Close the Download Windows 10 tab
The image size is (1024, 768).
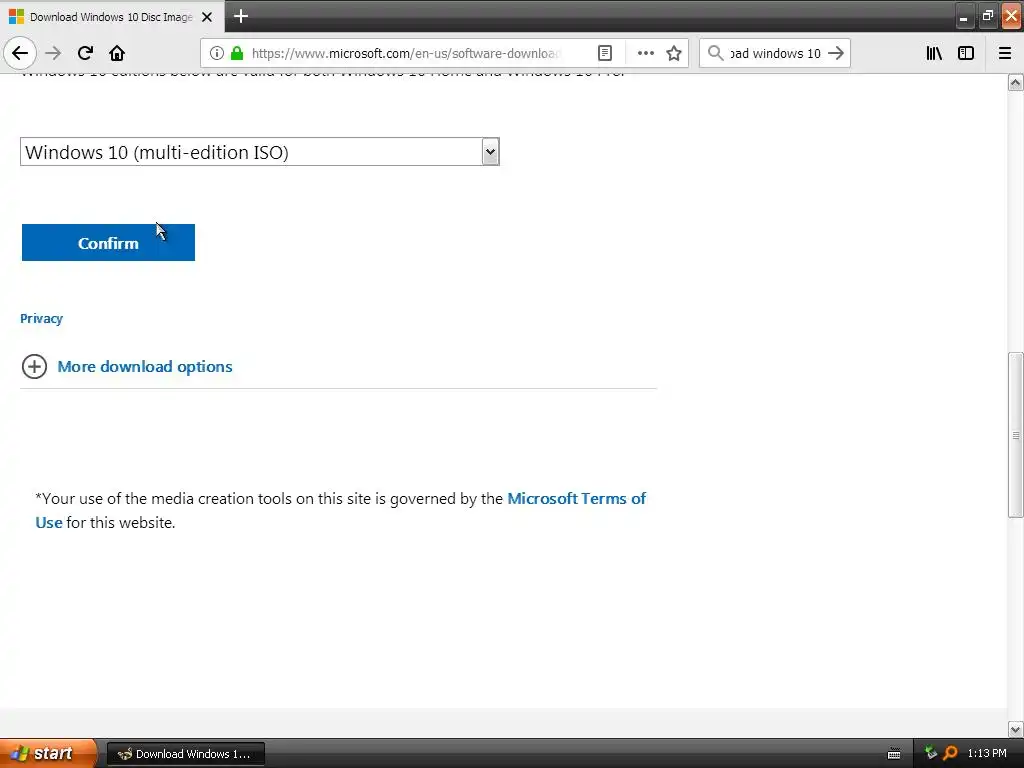click(207, 17)
